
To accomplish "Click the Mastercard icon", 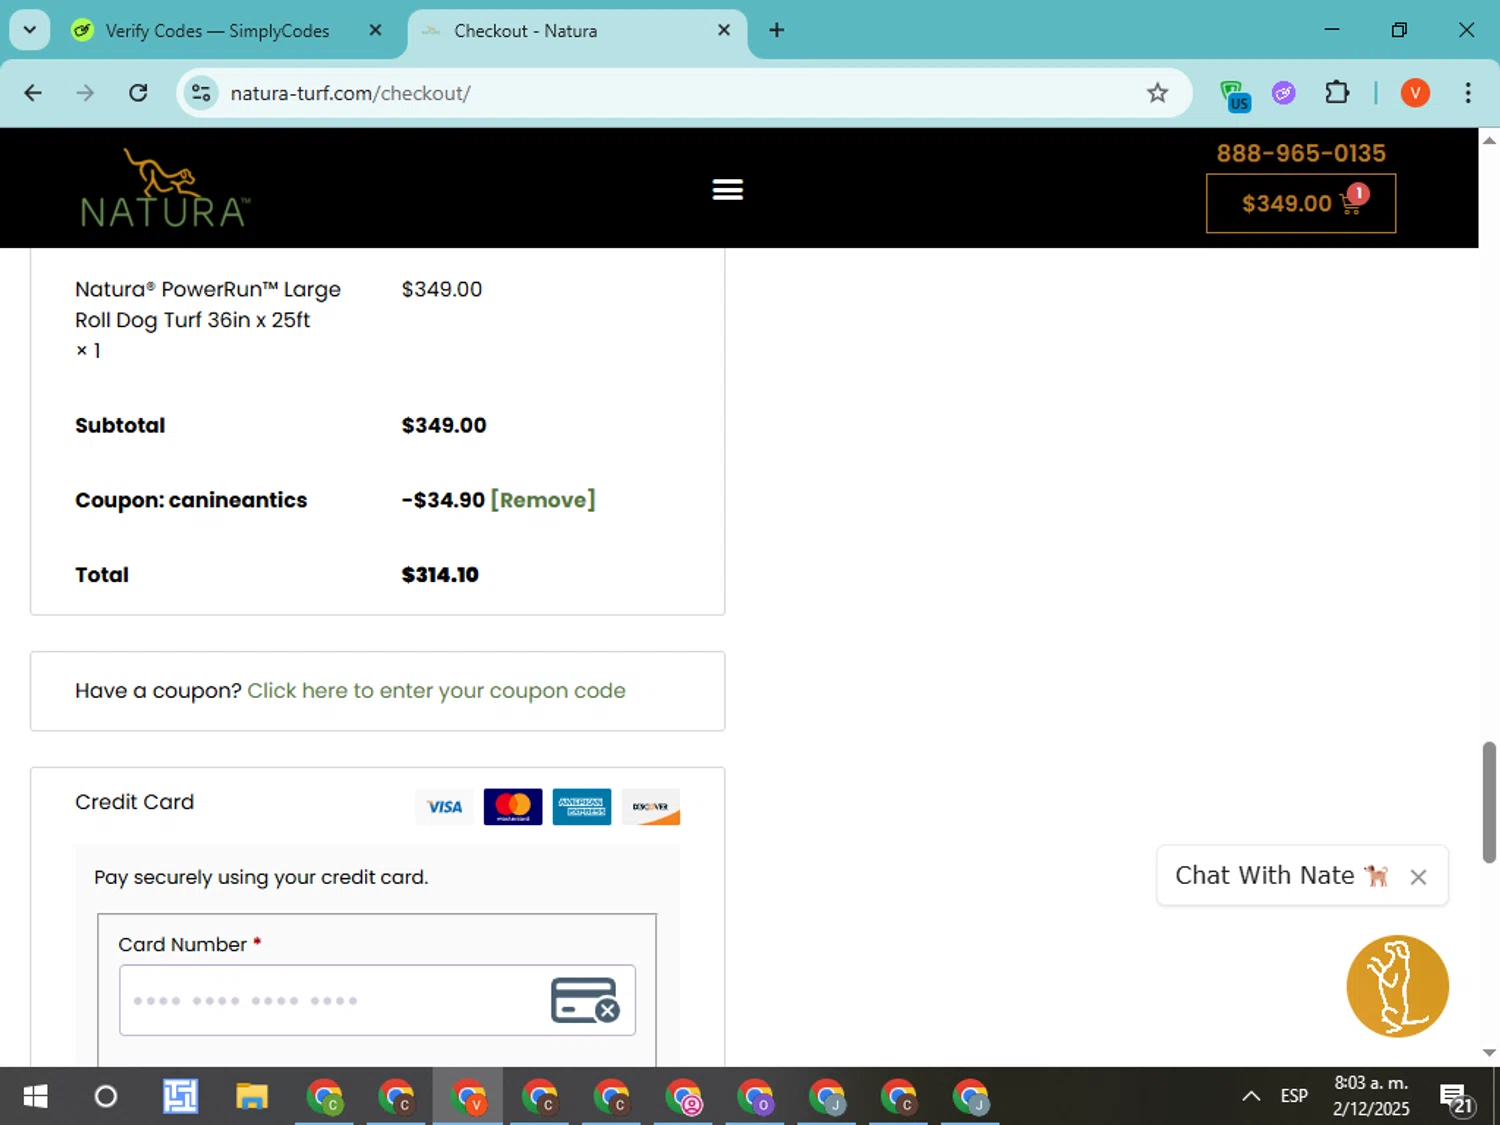I will point(513,807).
